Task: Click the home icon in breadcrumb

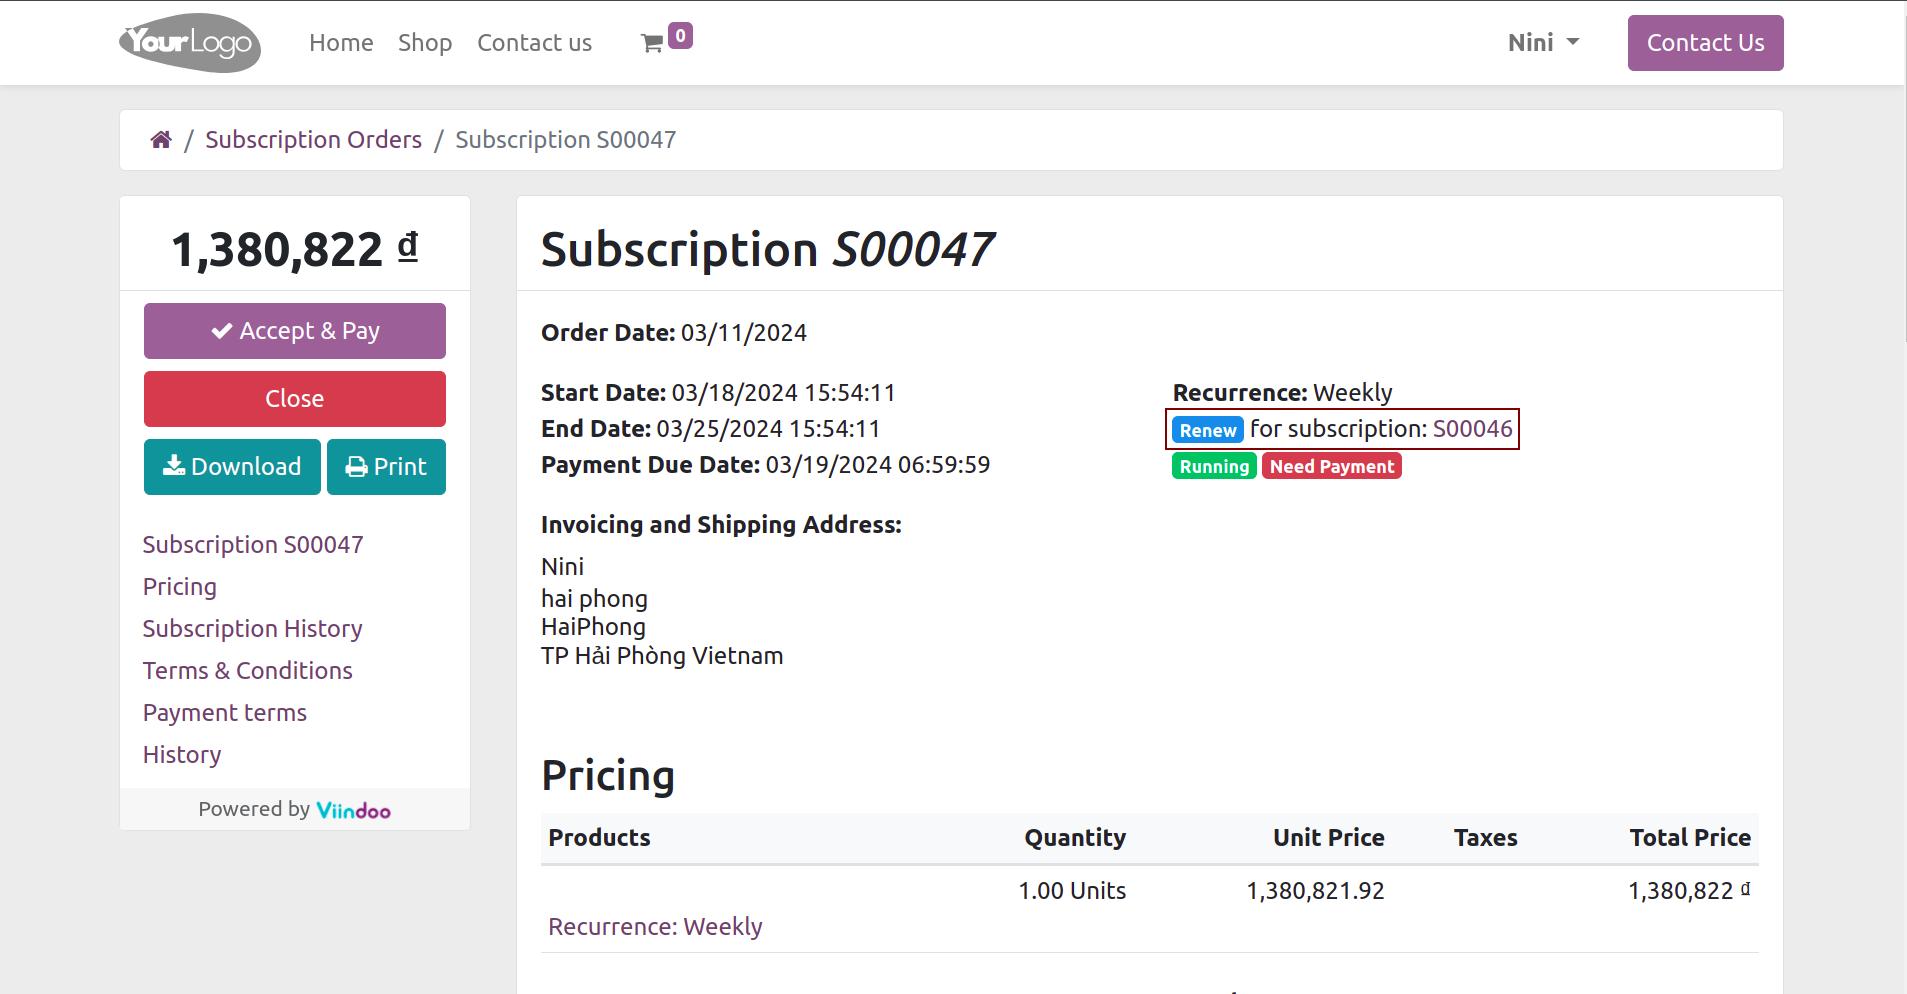Action: 161,140
